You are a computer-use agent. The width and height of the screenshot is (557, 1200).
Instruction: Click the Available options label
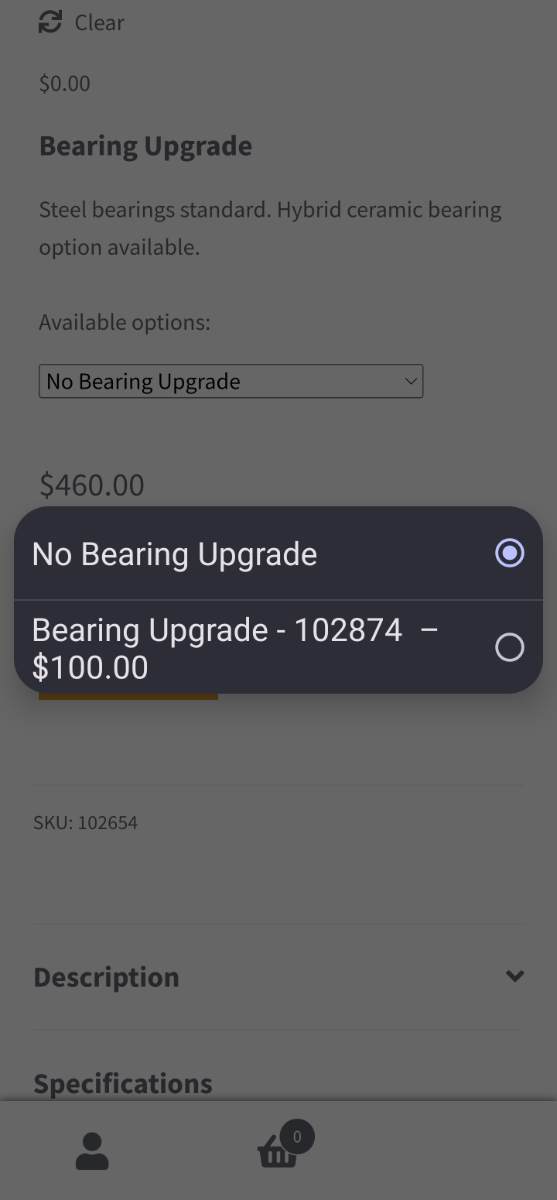pyautogui.click(x=125, y=322)
